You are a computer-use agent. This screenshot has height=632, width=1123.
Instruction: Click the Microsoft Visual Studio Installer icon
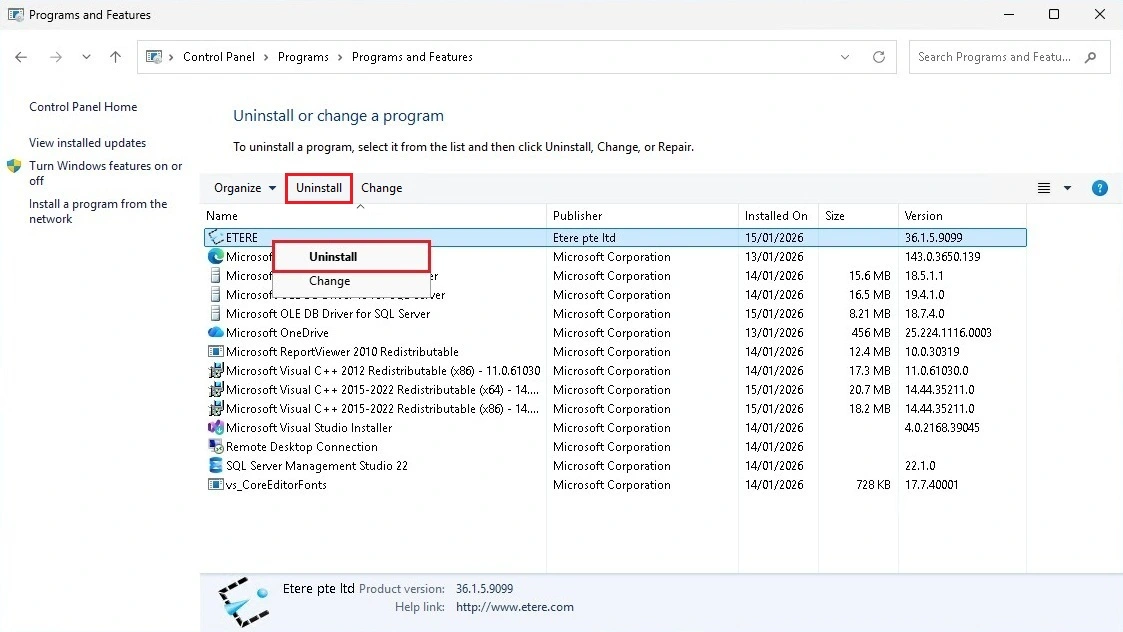click(215, 428)
